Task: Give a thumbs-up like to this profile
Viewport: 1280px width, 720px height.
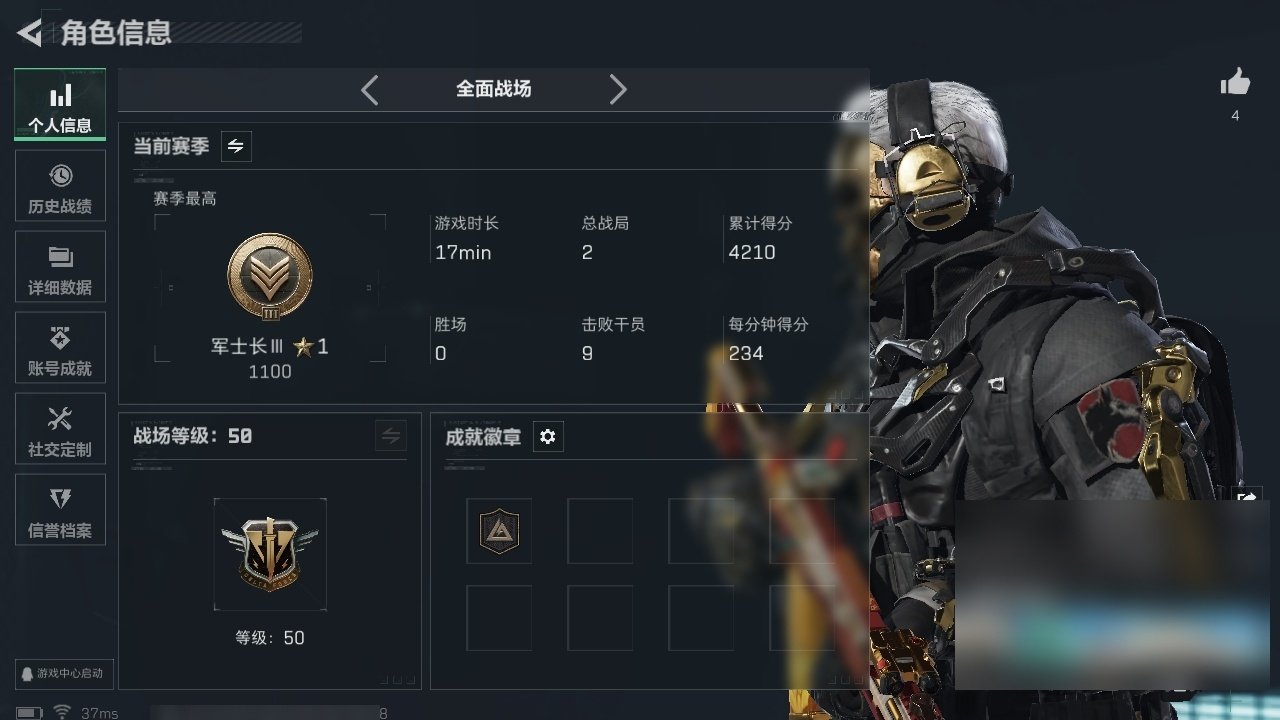Action: (1235, 84)
